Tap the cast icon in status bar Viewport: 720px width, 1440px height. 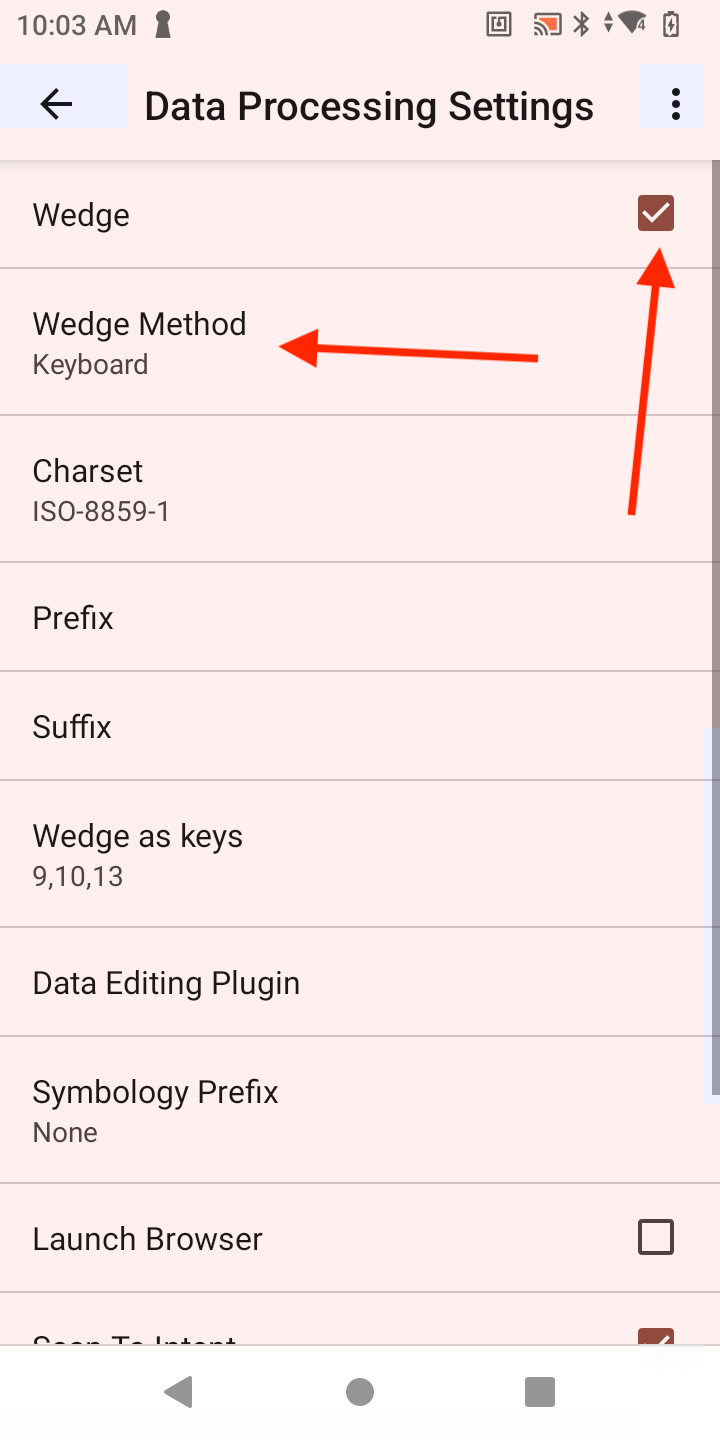pos(547,25)
